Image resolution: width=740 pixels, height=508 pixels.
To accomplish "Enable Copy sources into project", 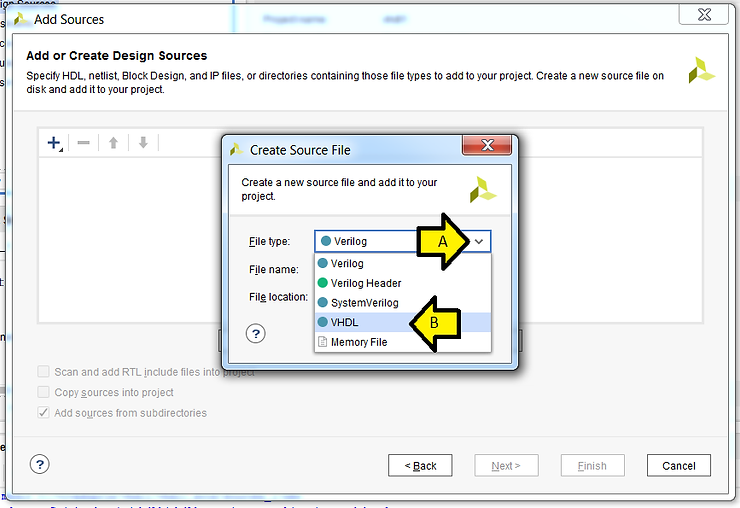I will pyautogui.click(x=44, y=392).
